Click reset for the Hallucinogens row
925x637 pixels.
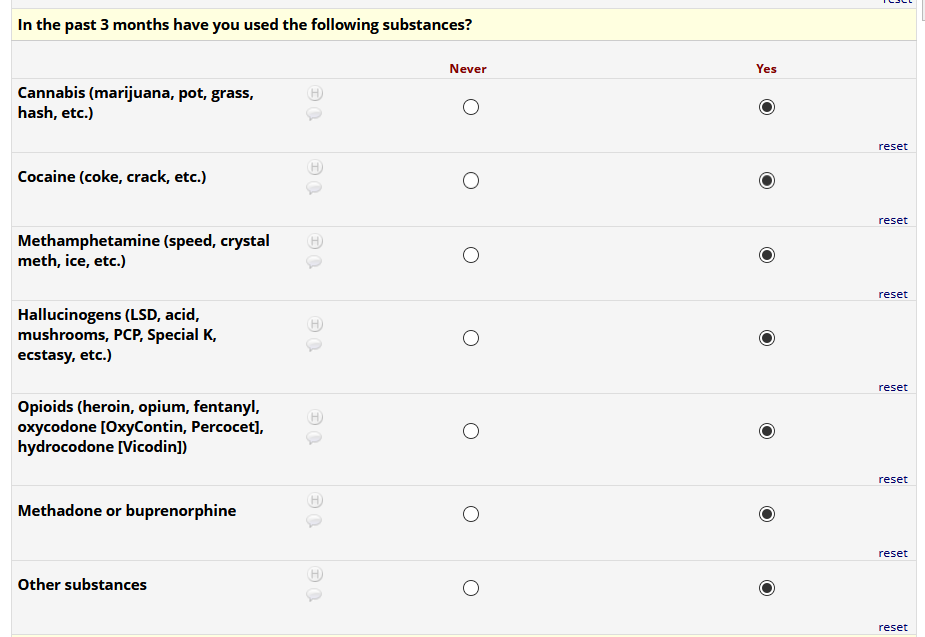click(x=893, y=387)
